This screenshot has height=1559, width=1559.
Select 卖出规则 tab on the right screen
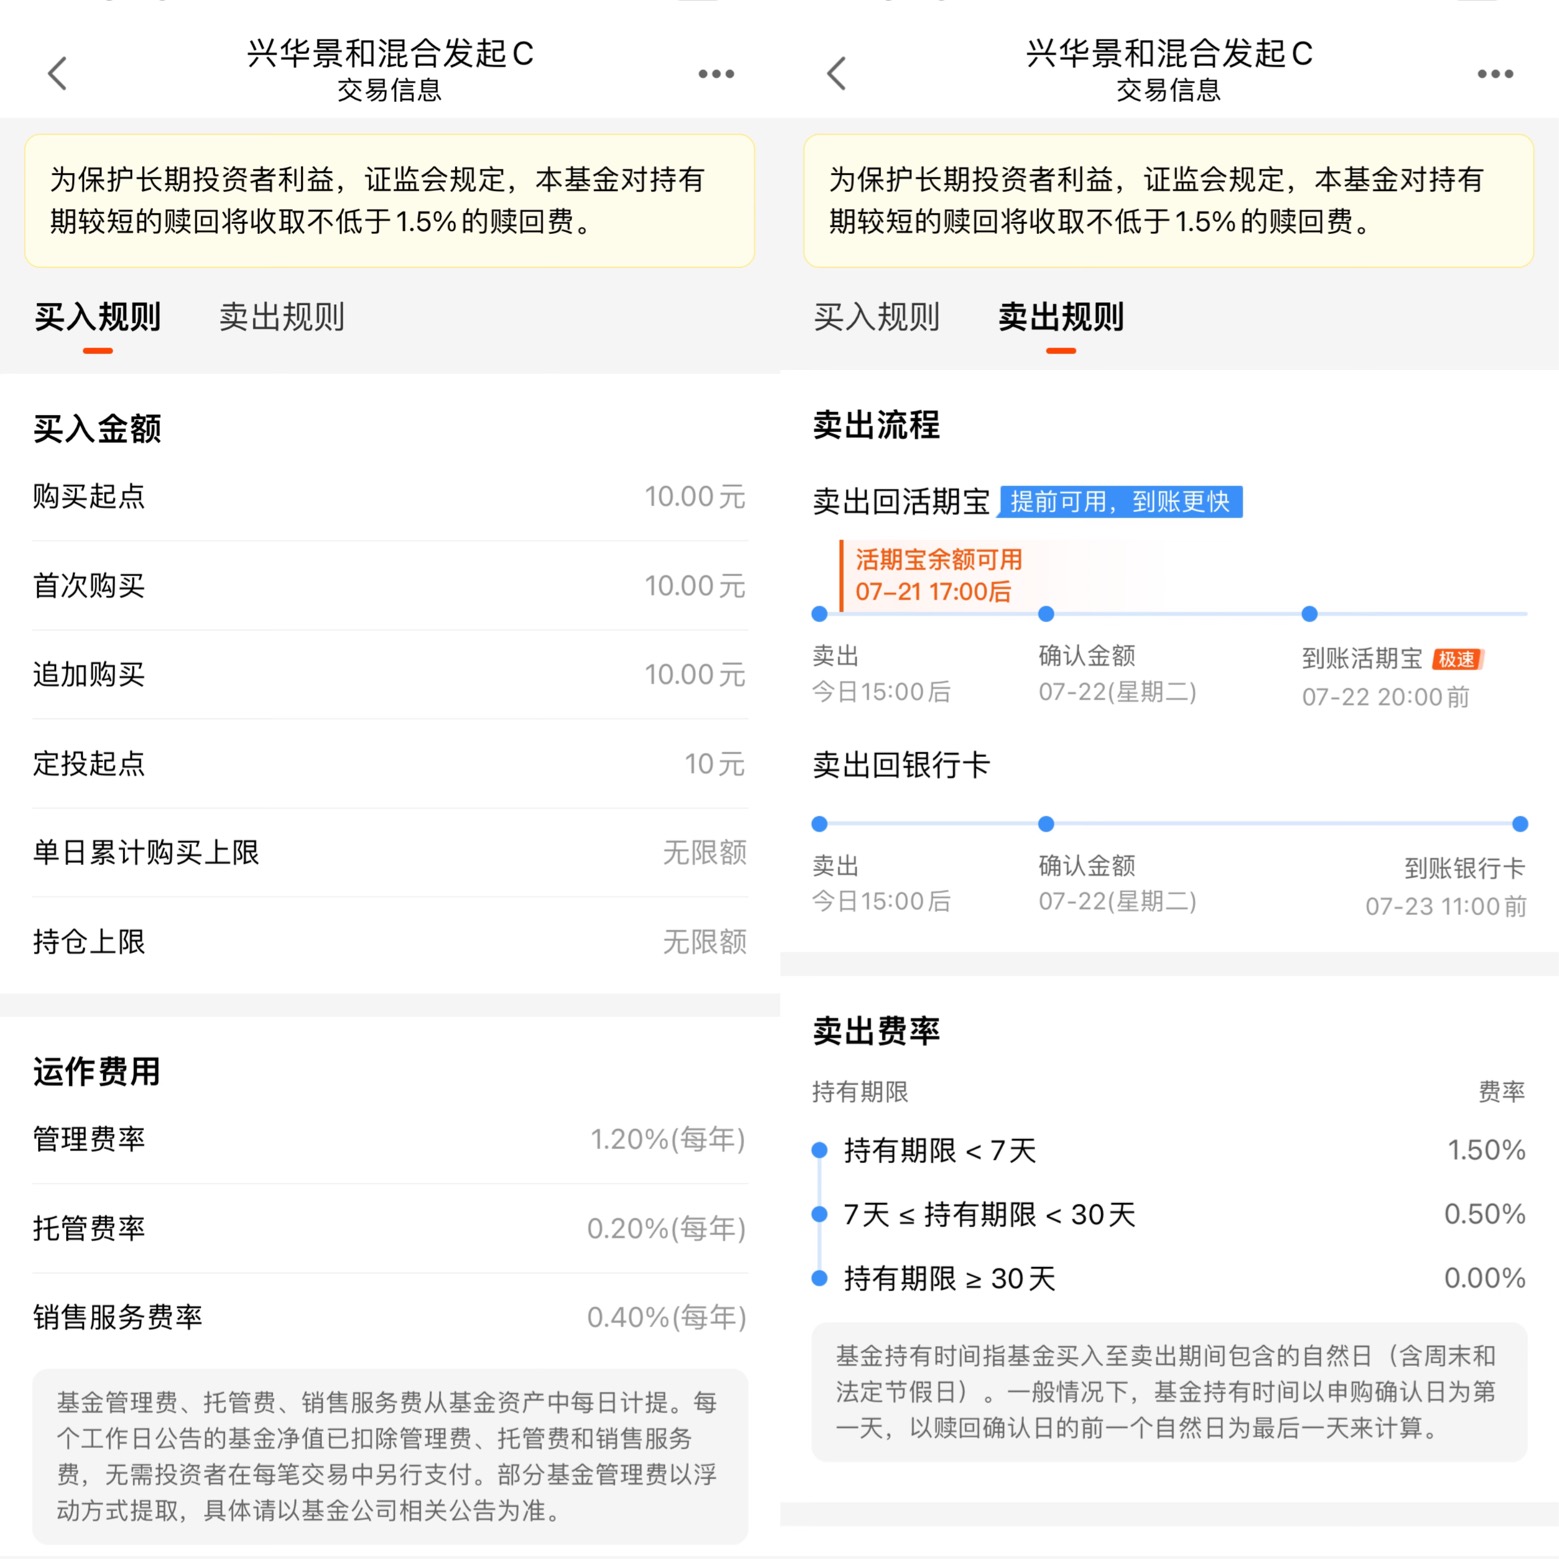tap(1061, 318)
